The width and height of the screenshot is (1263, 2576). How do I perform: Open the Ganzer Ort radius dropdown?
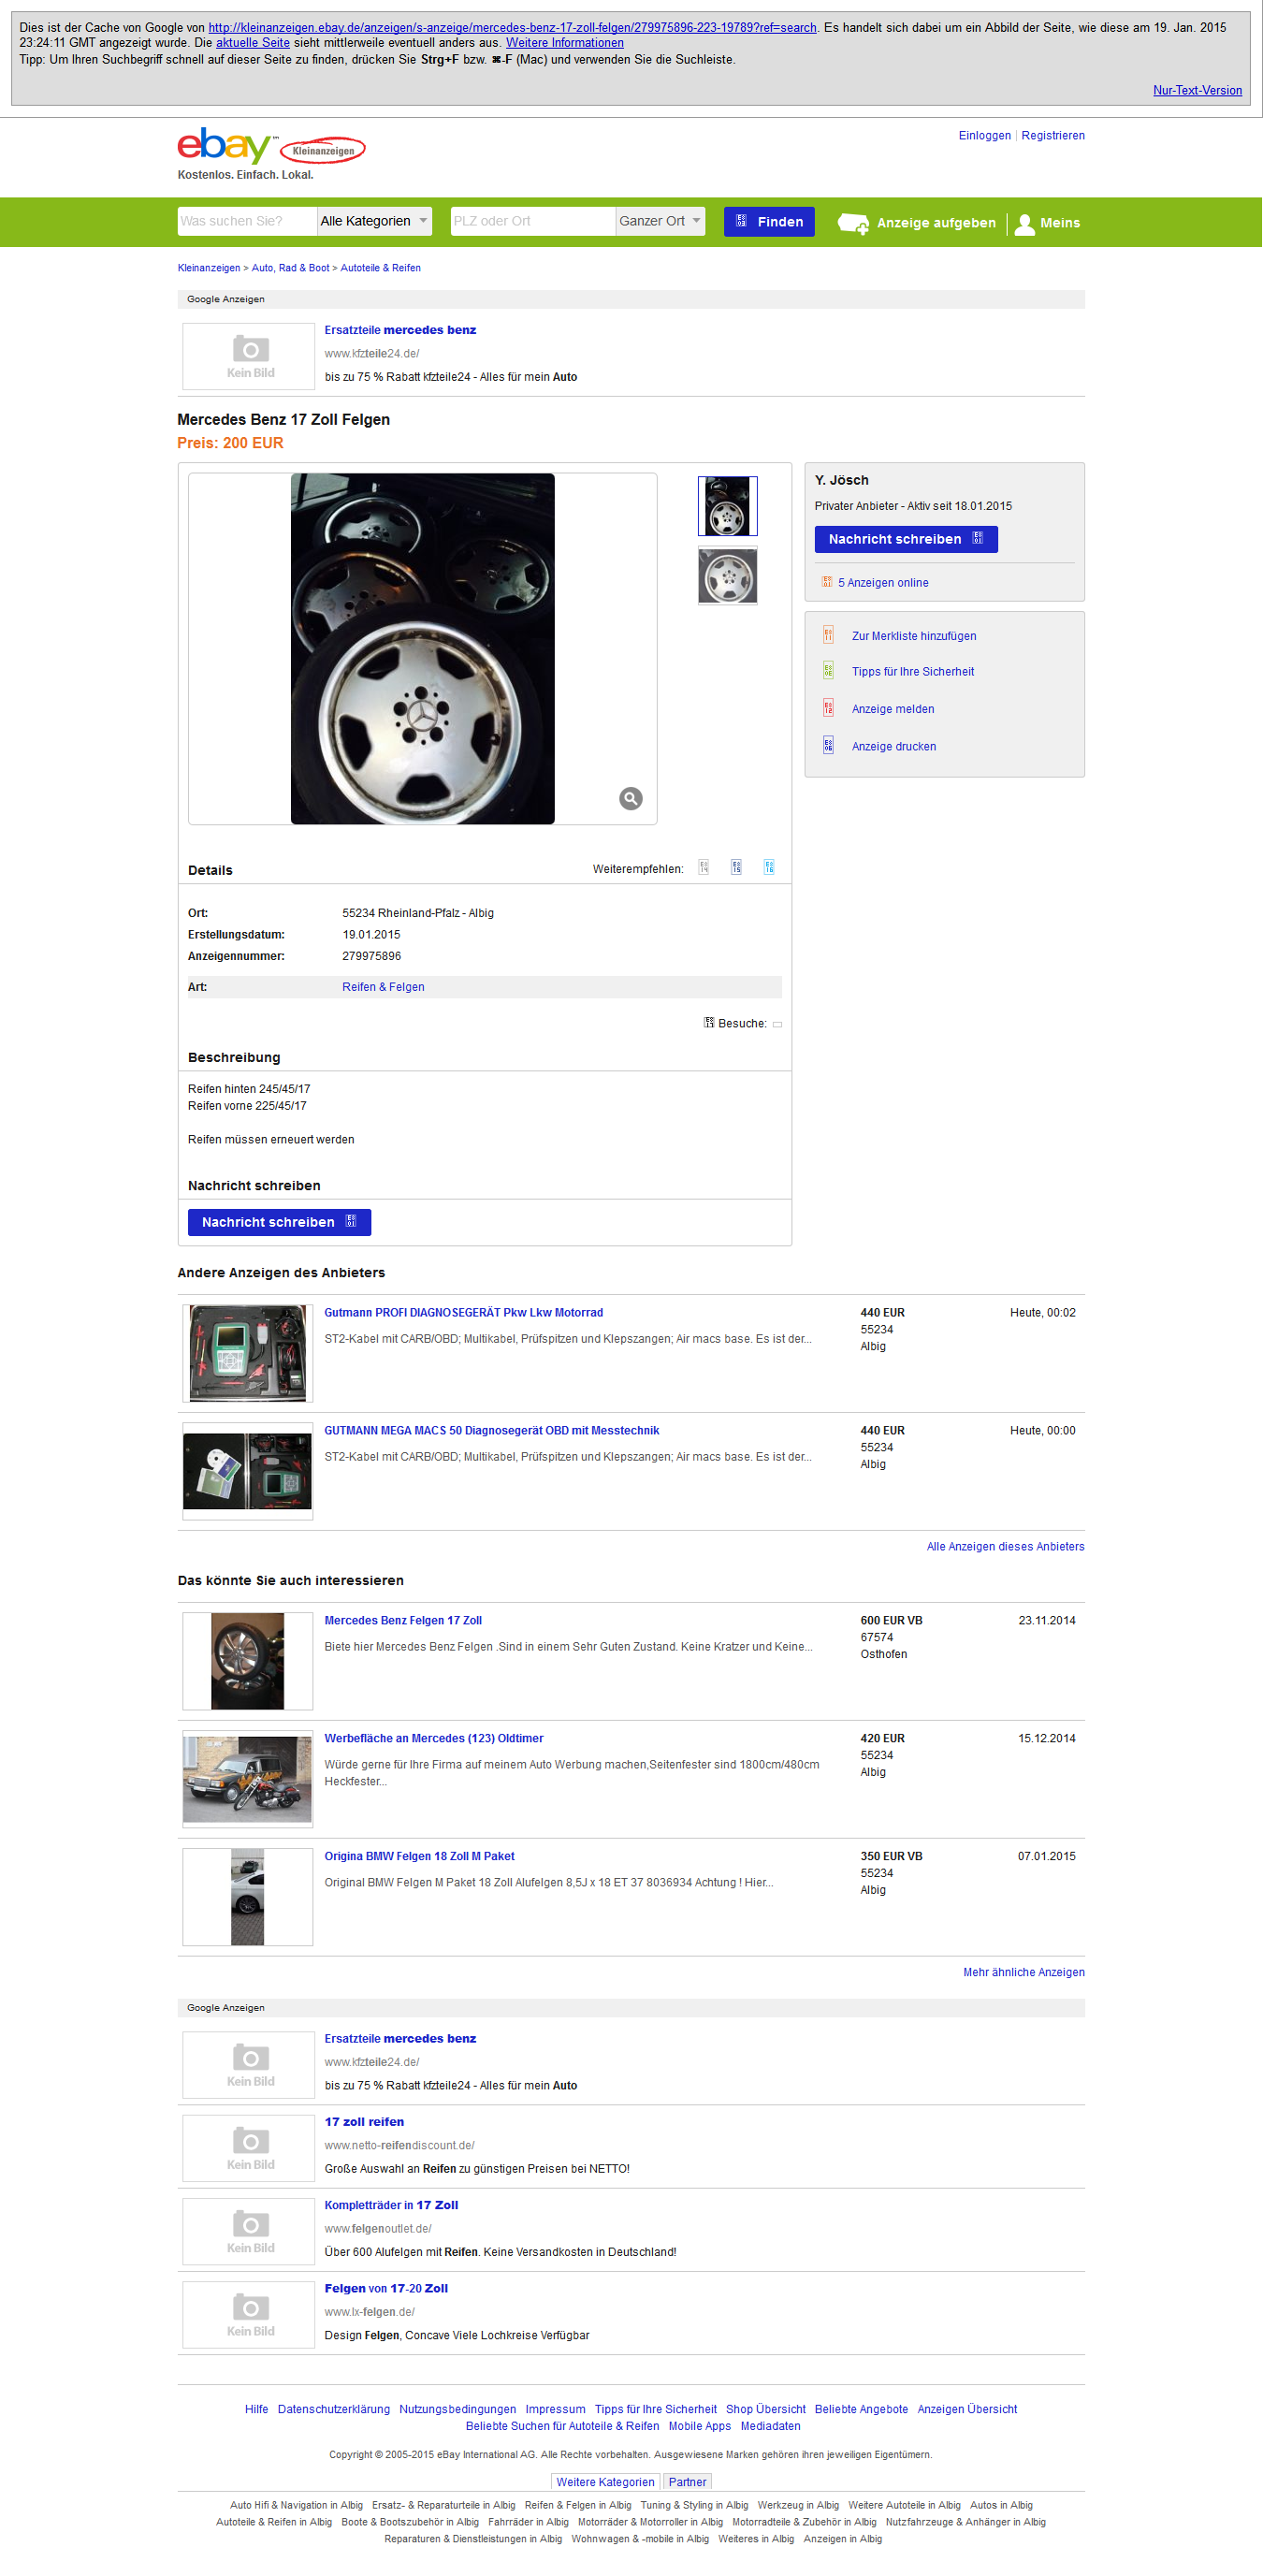coord(660,221)
